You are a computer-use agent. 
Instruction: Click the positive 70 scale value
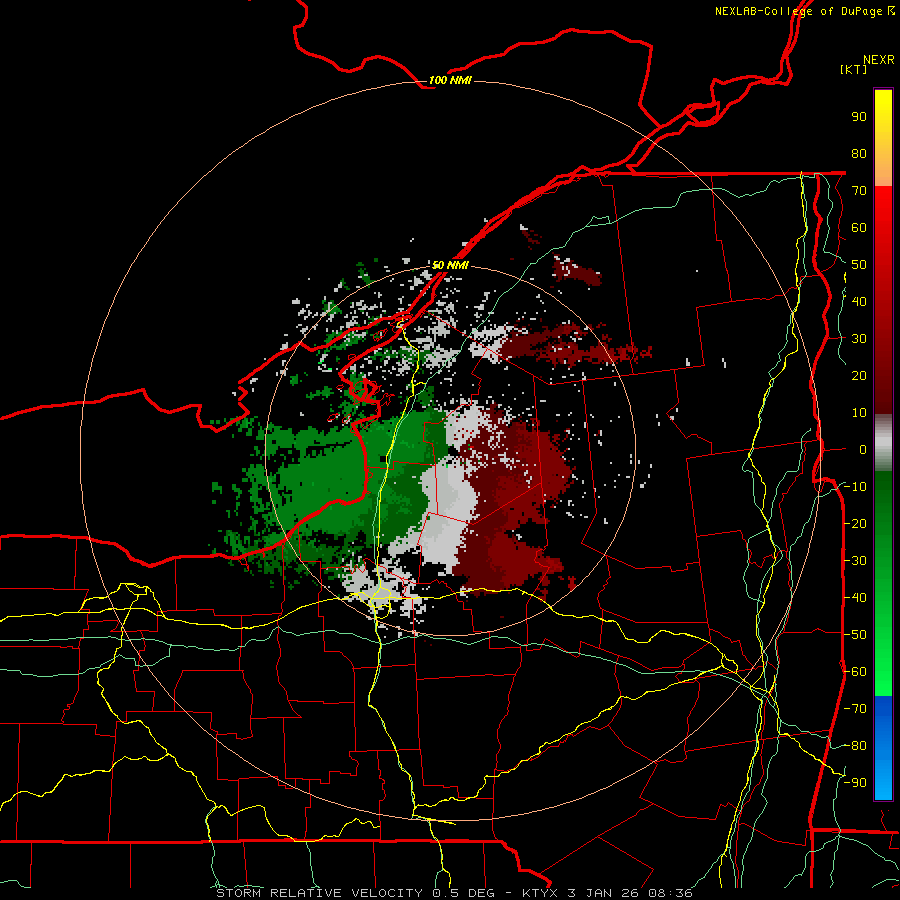click(x=859, y=191)
